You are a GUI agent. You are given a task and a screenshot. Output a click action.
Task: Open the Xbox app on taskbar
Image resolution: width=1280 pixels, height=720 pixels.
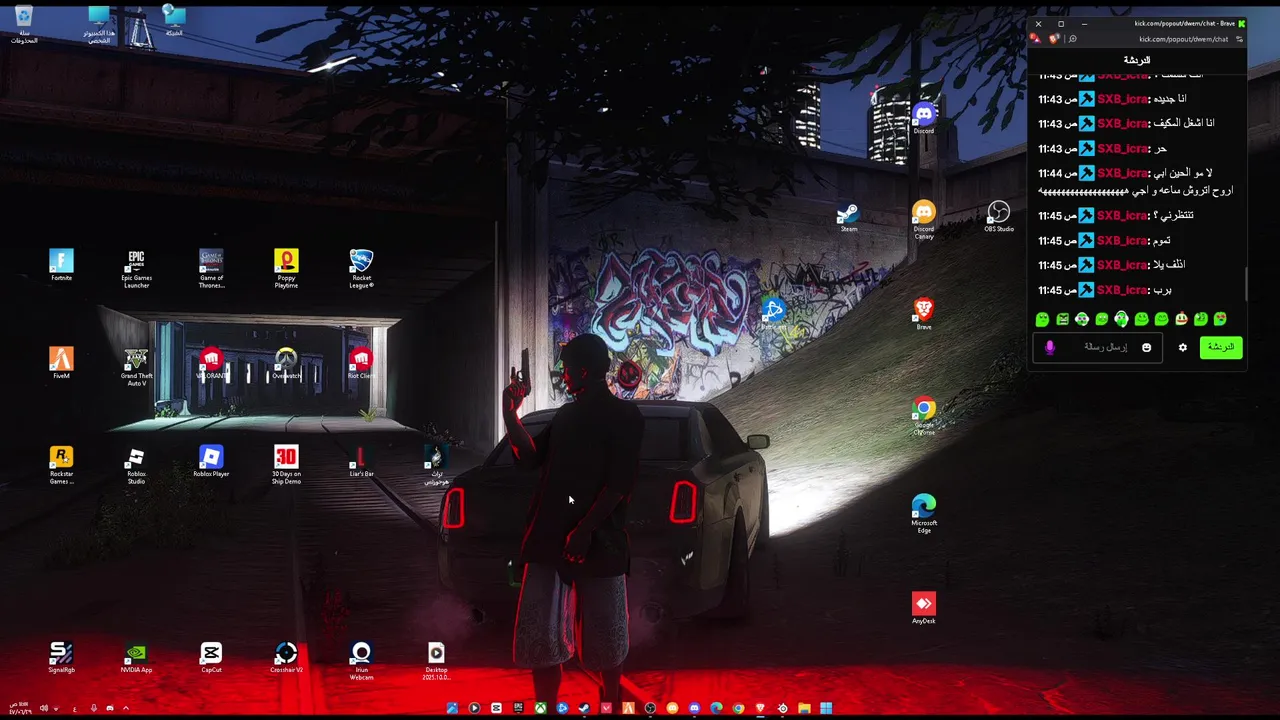pyautogui.click(x=540, y=708)
